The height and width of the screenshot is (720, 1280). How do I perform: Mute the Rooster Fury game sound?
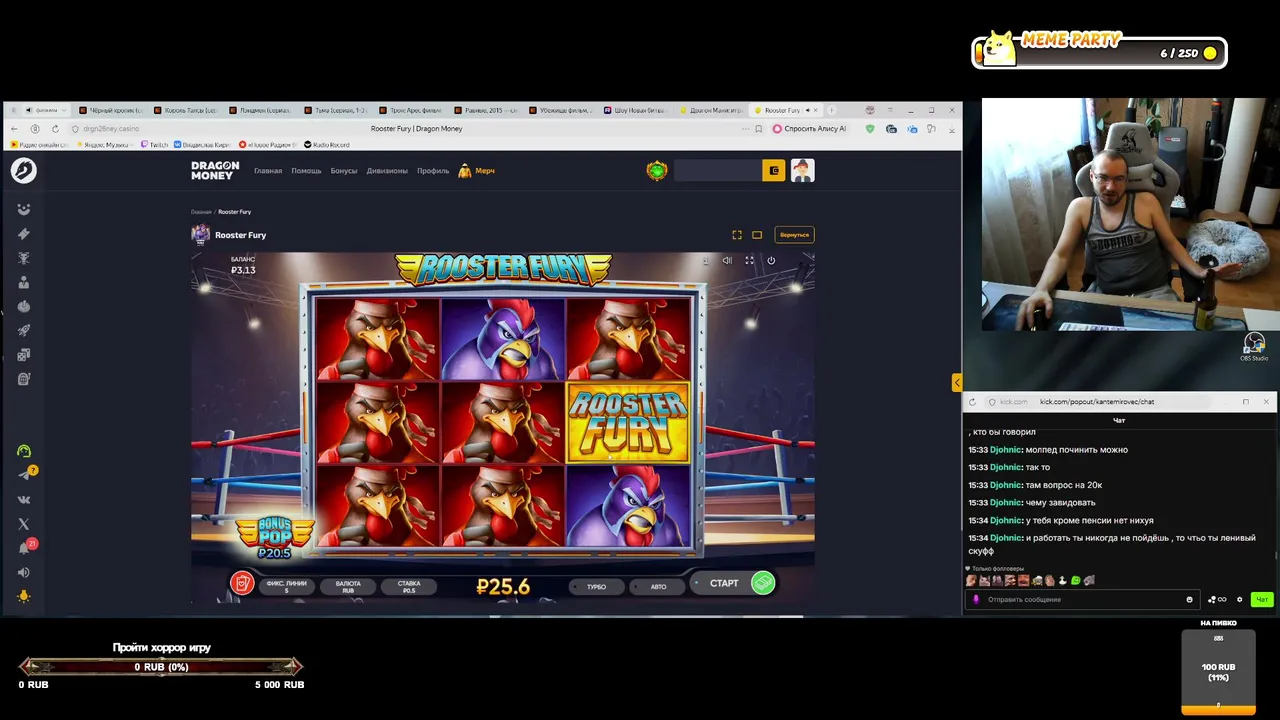[x=727, y=261]
